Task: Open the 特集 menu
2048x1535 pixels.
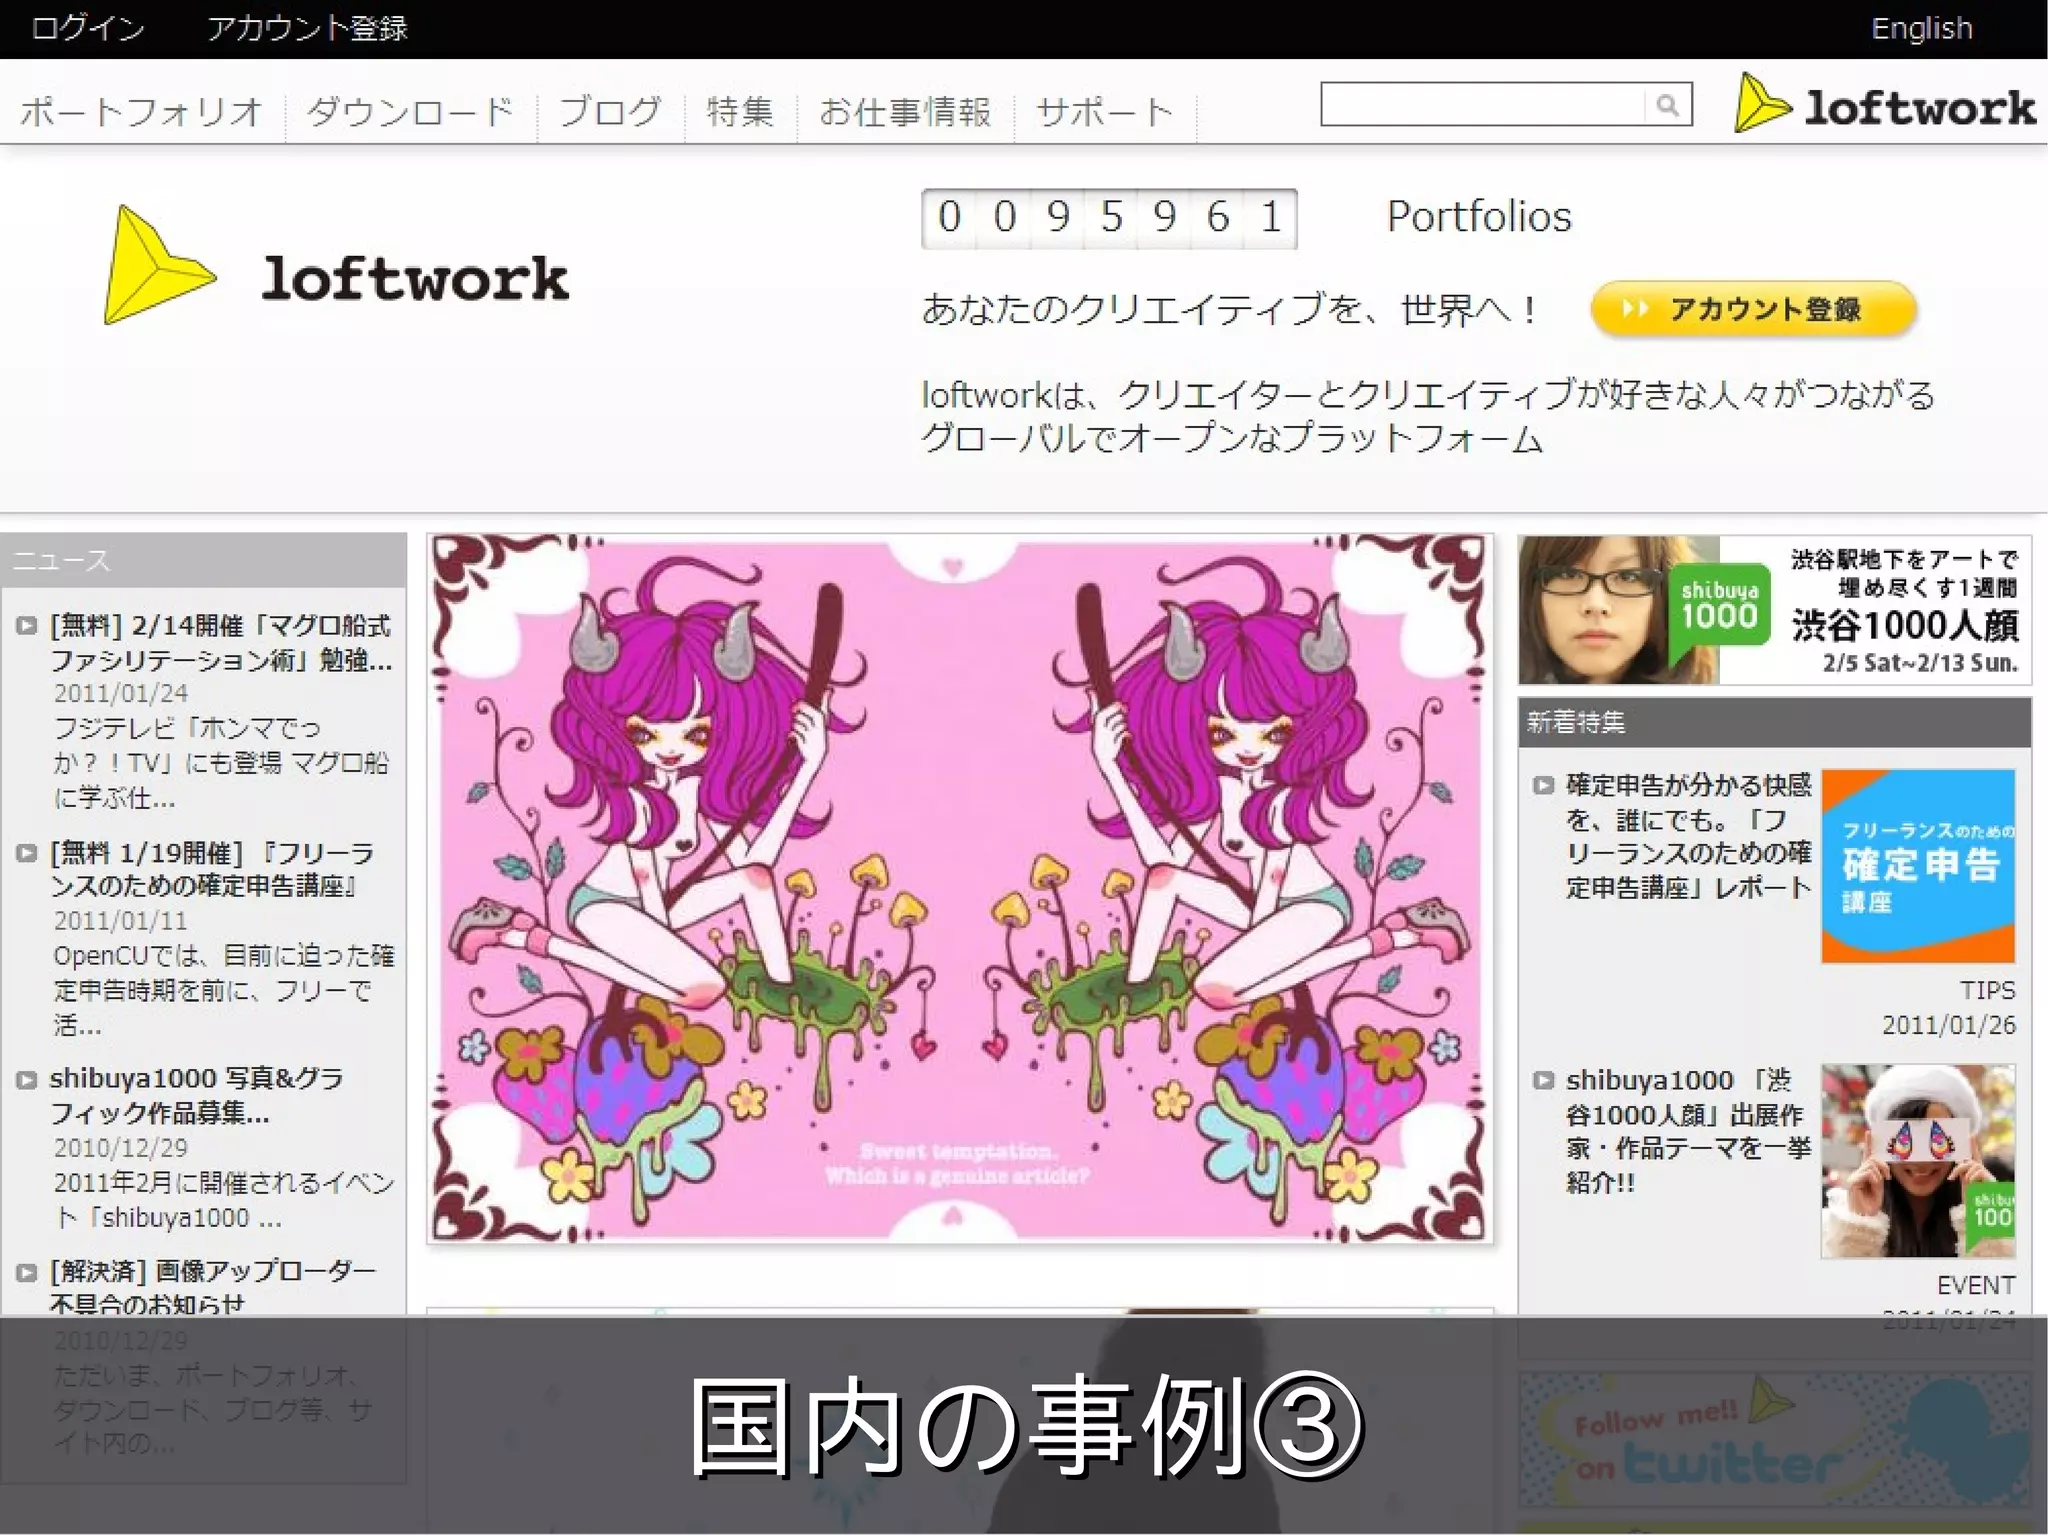Action: click(x=740, y=111)
